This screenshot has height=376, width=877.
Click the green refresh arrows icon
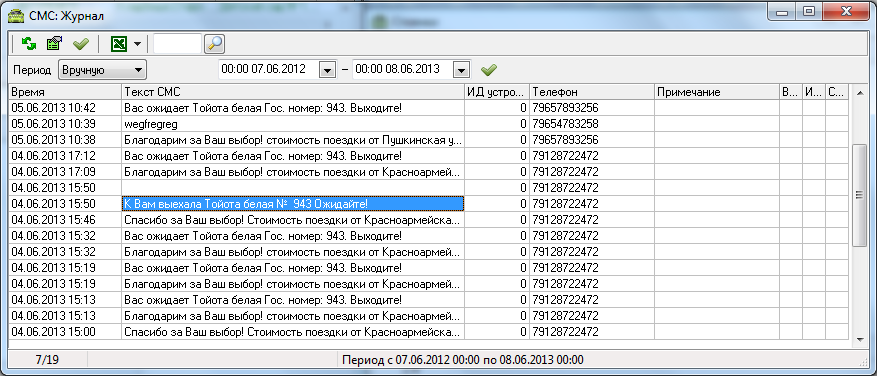29,43
